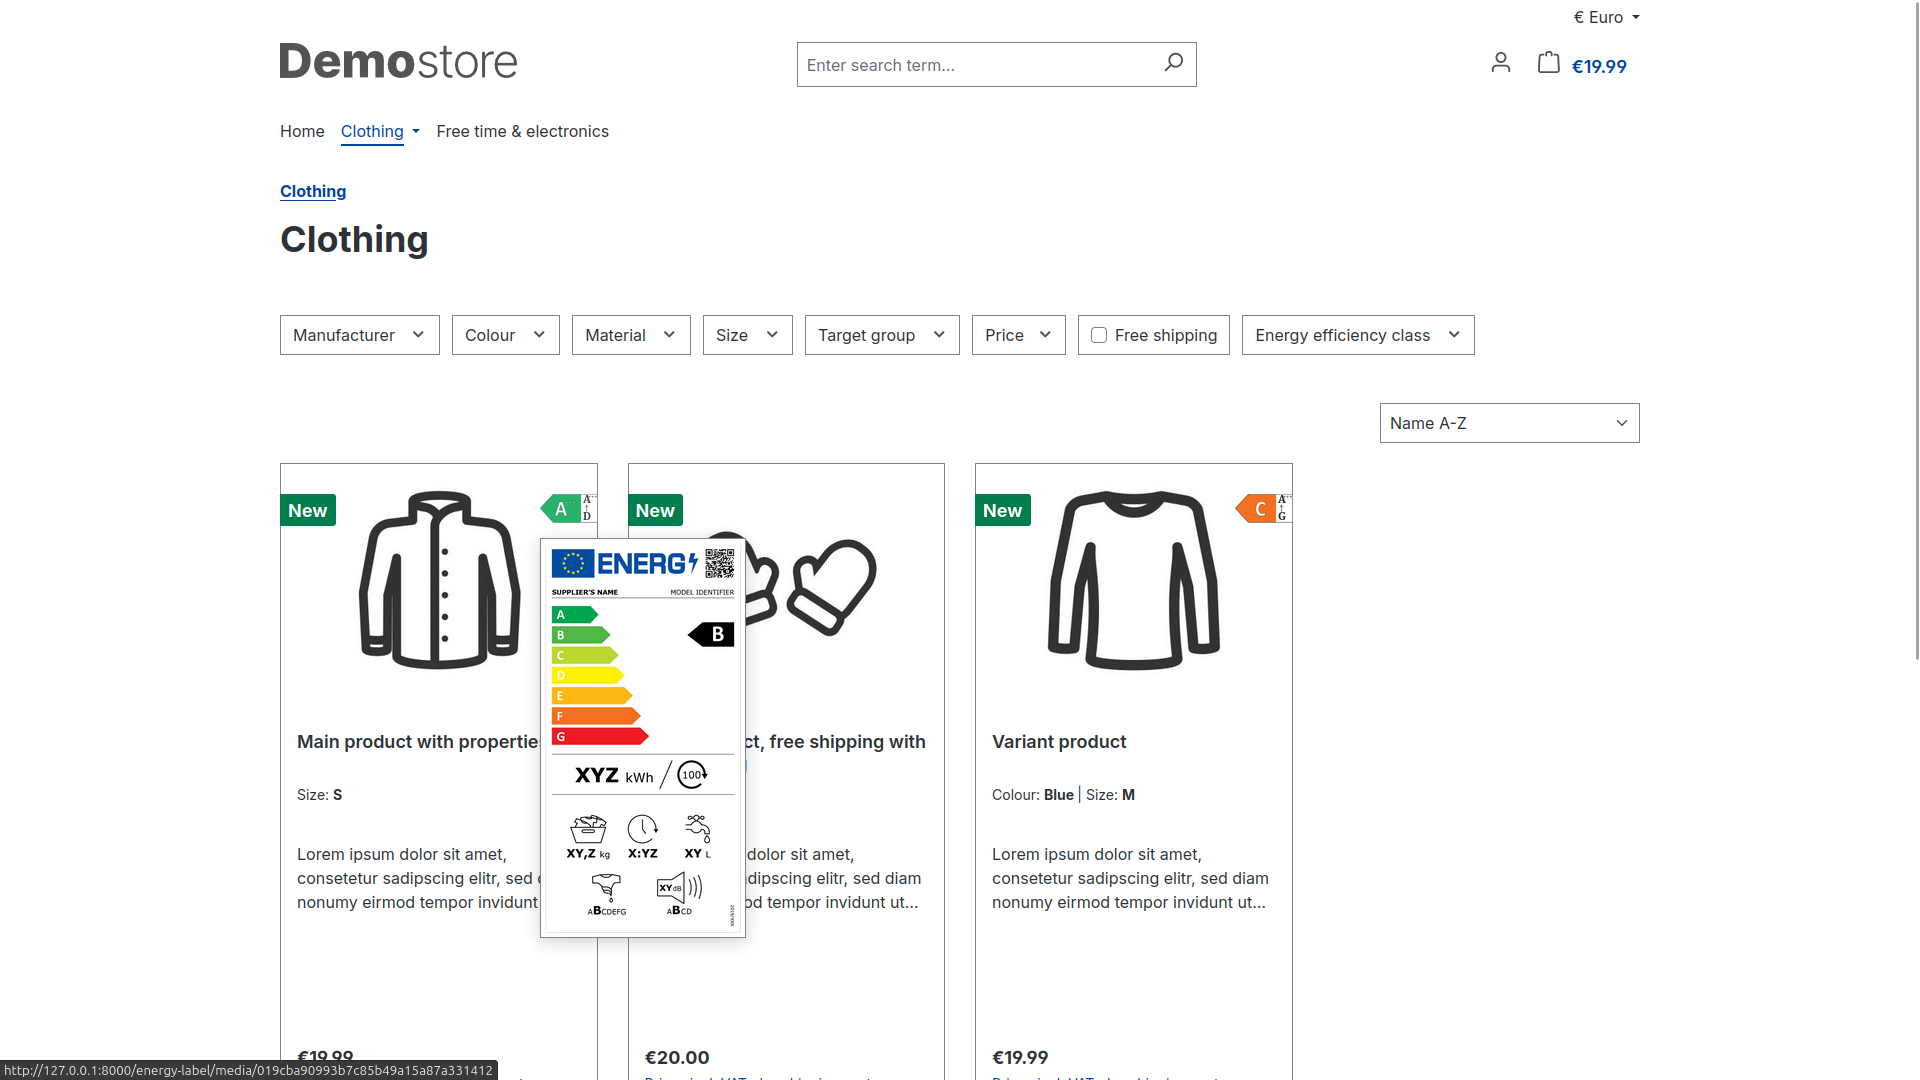Click the enlarged energy label popup
This screenshot has height=1080, width=1920.
point(643,738)
